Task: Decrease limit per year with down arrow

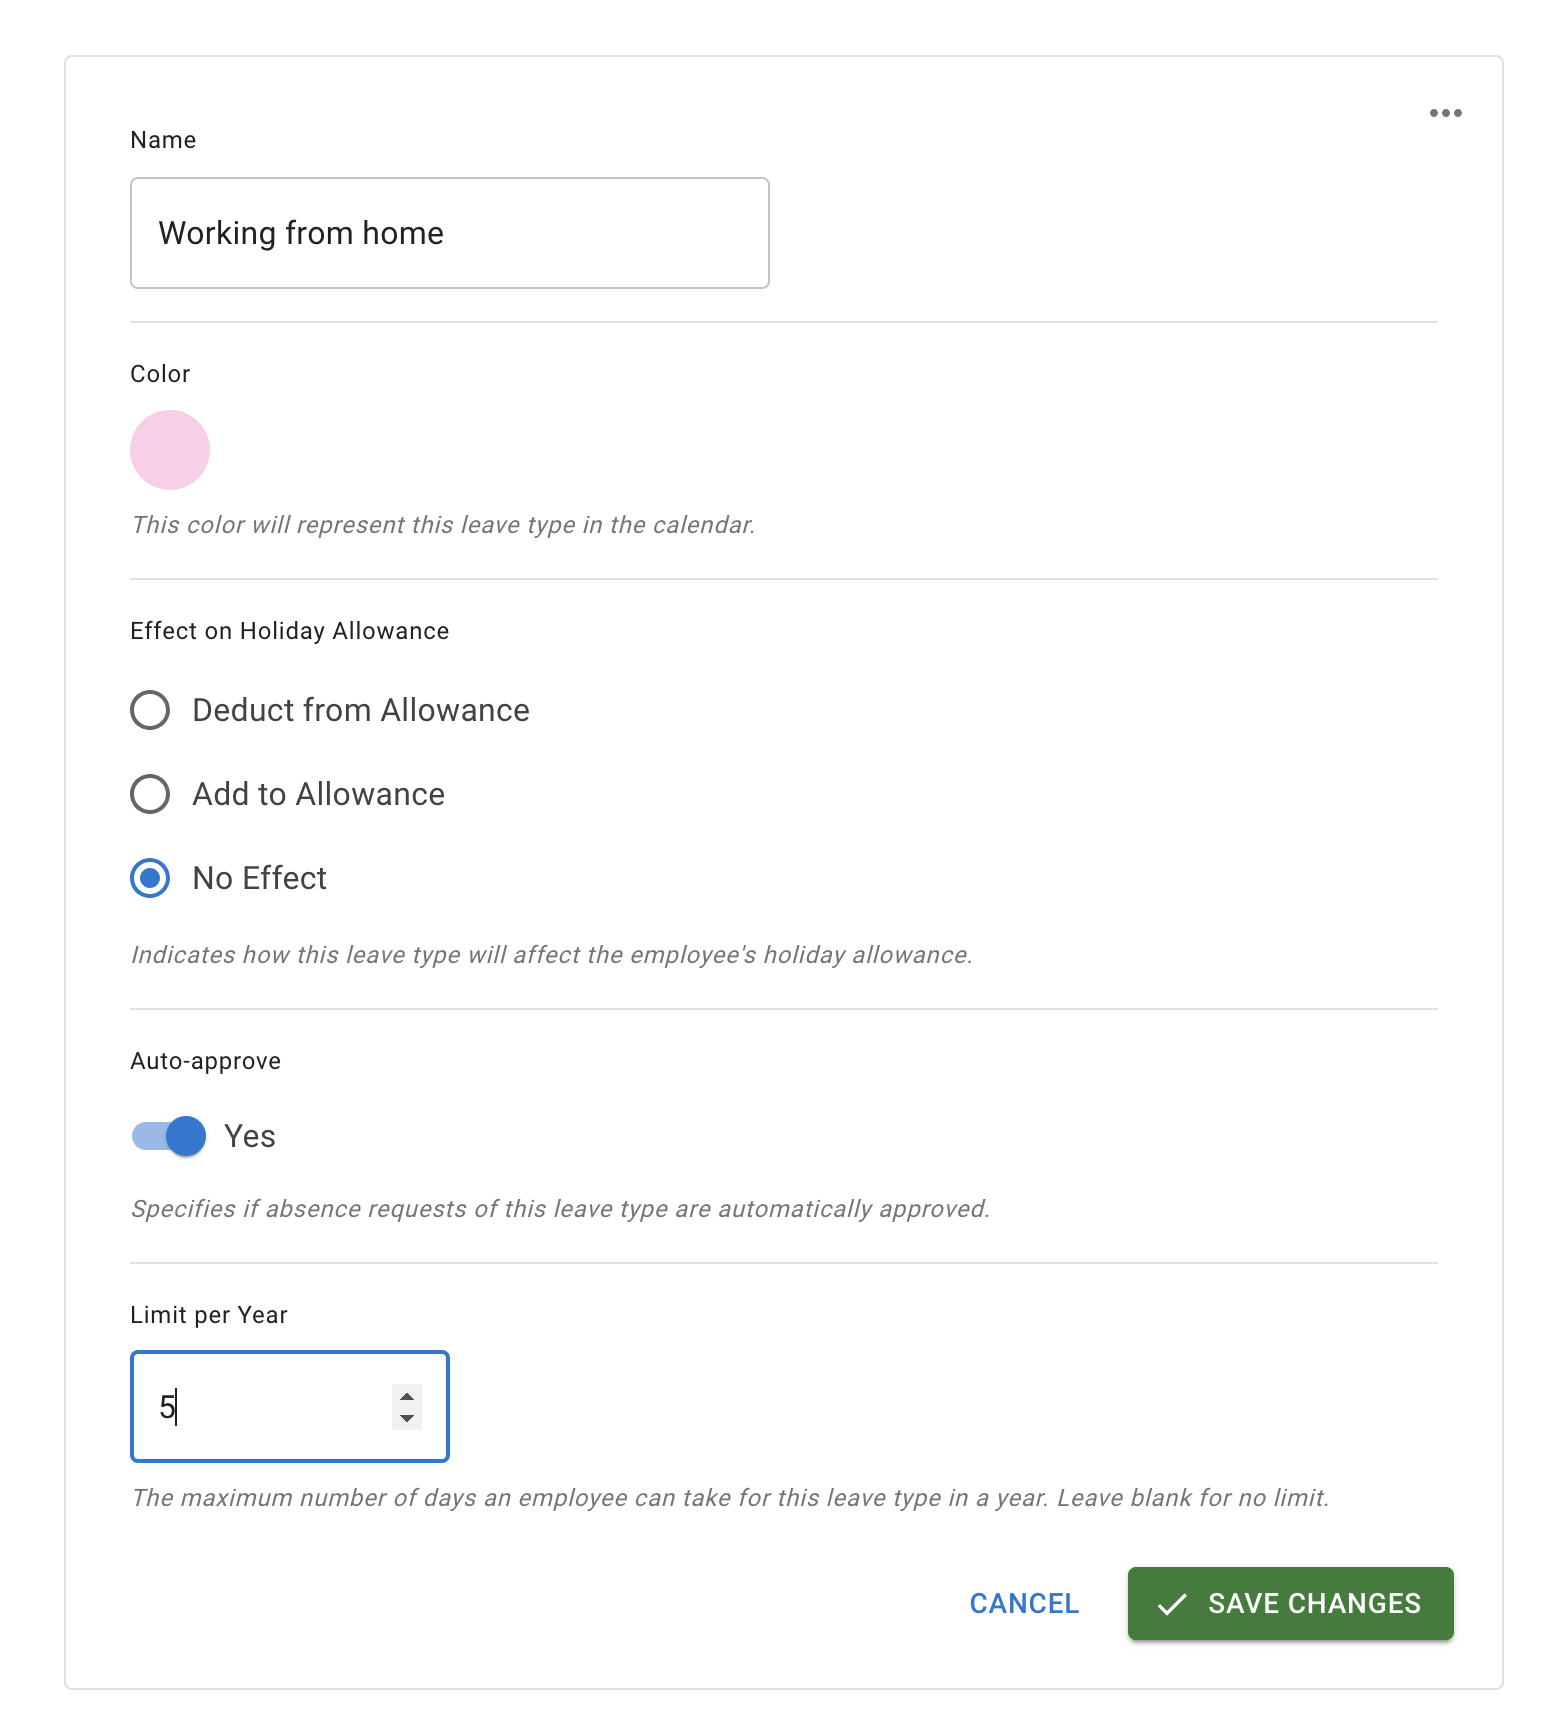Action: click(x=407, y=1418)
